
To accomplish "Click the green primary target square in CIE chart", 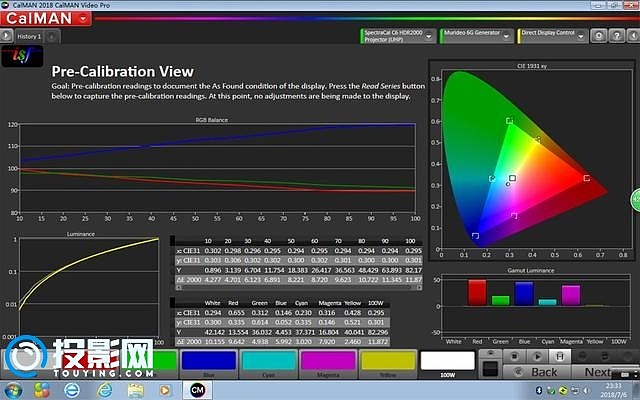I will tap(509, 121).
